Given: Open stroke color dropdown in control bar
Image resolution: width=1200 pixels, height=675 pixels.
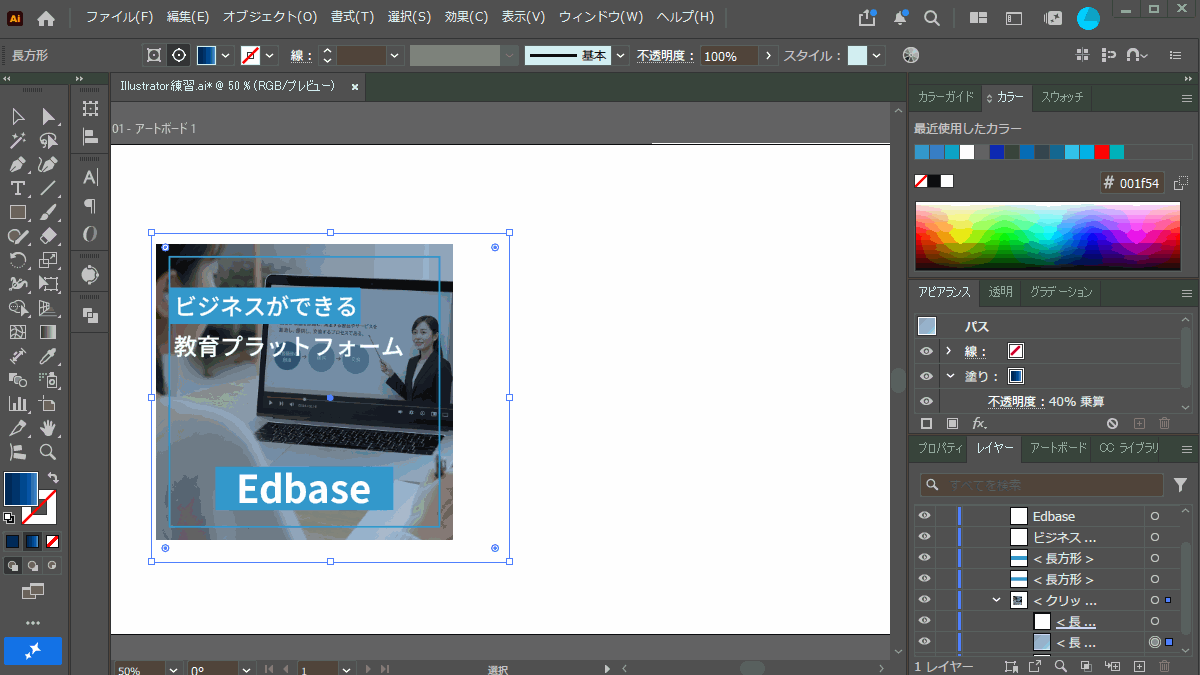Looking at the screenshot, I should 272,56.
